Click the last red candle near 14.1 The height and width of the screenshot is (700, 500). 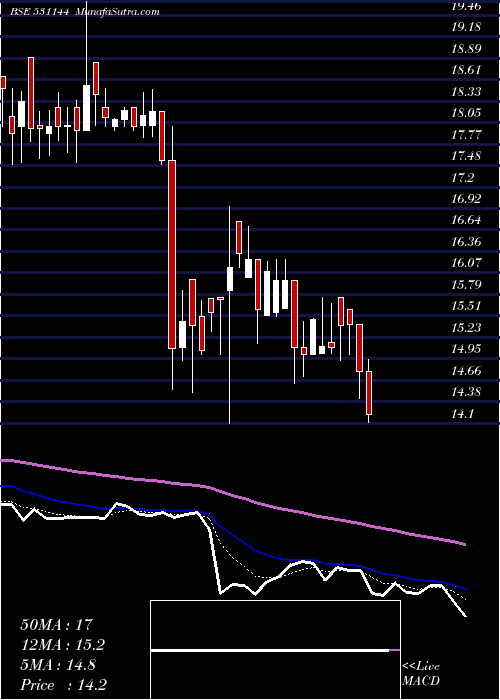pyautogui.click(x=369, y=393)
